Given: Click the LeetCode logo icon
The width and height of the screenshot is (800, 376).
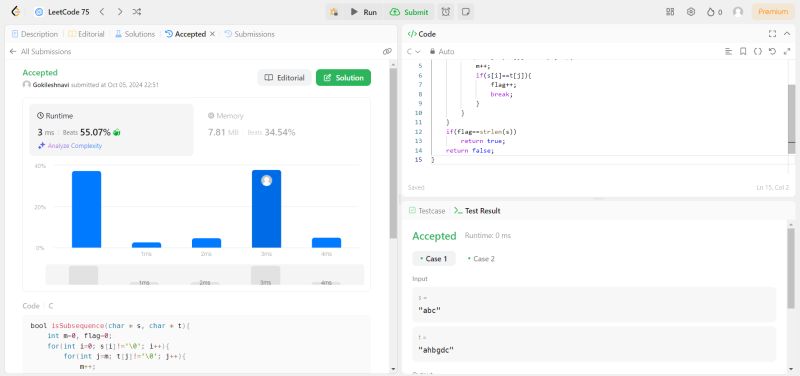Looking at the screenshot, I should pos(15,11).
